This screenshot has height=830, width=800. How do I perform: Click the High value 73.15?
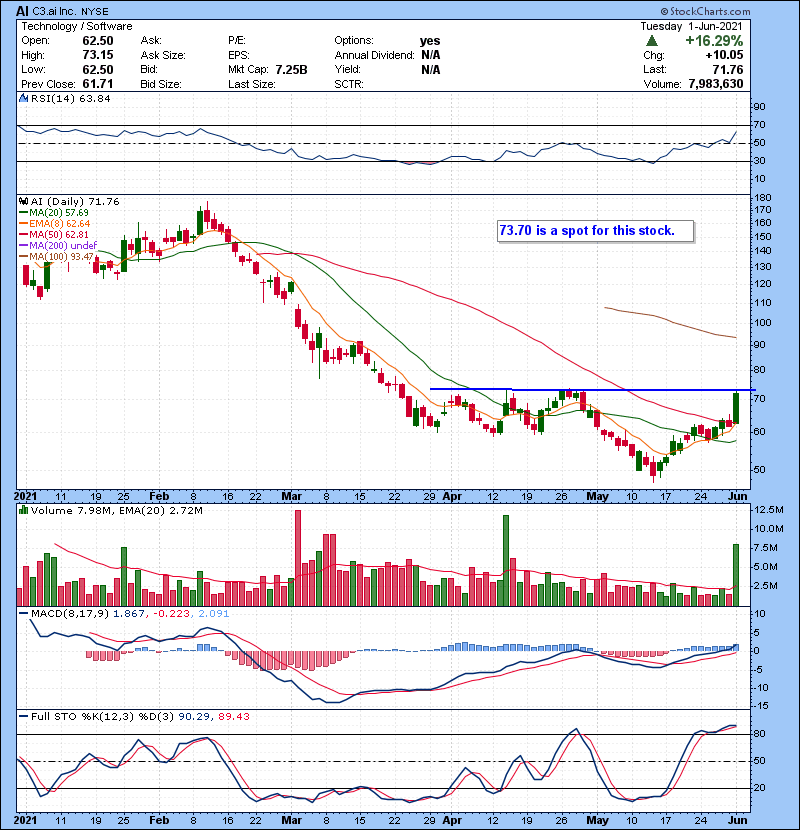(98, 55)
